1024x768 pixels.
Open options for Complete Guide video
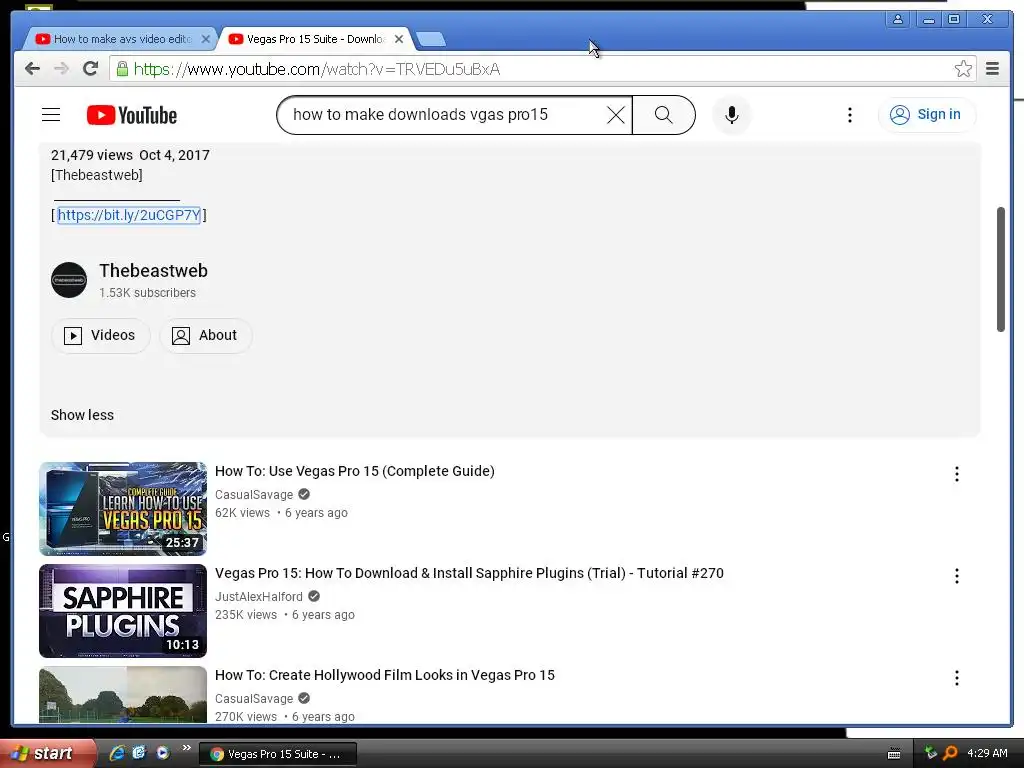point(956,474)
